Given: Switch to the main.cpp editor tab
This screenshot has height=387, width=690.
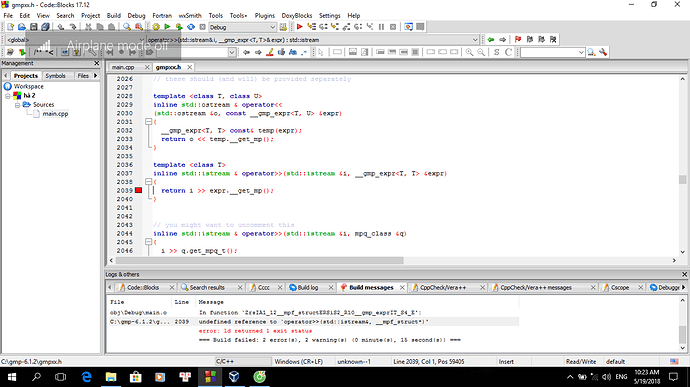Looking at the screenshot, I should pyautogui.click(x=123, y=67).
